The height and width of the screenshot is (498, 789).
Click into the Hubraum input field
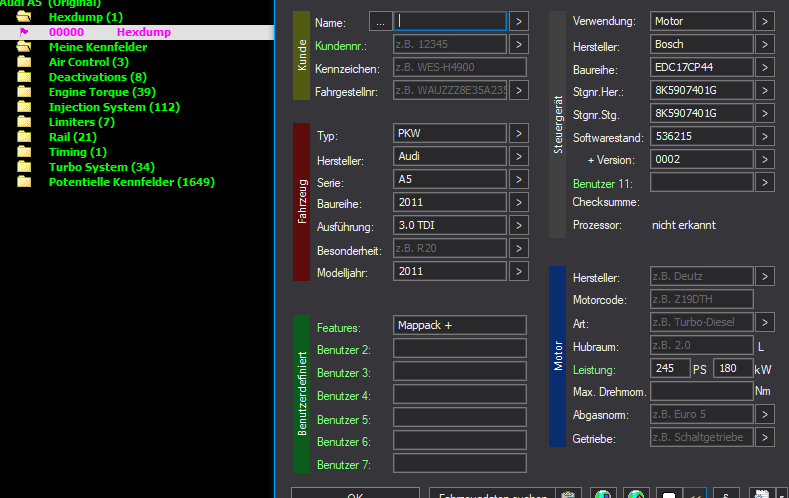pyautogui.click(x=701, y=346)
